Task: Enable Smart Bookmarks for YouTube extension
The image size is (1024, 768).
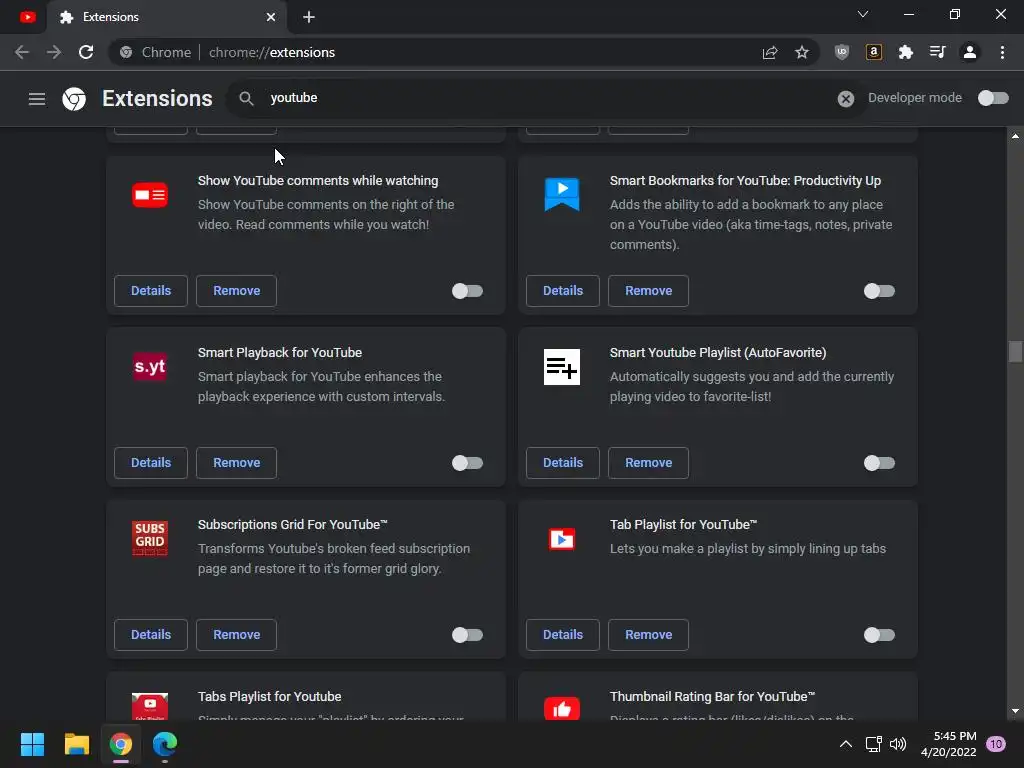Action: (x=879, y=291)
